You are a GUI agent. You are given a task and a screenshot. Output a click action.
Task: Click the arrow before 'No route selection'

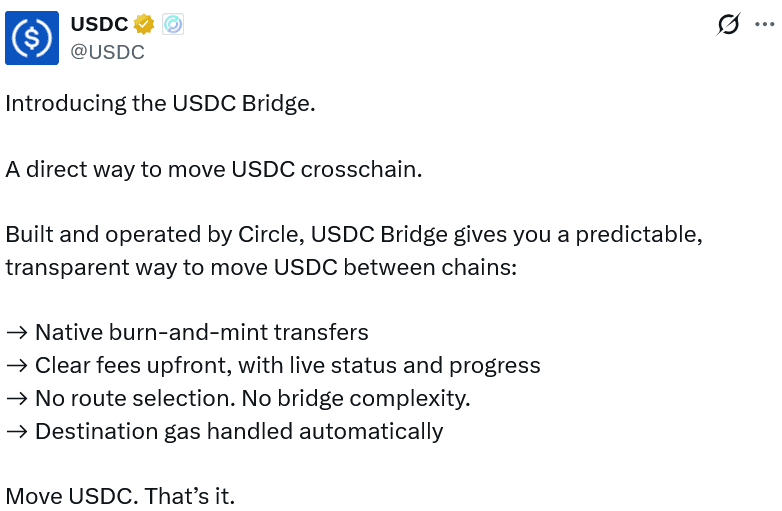16,399
